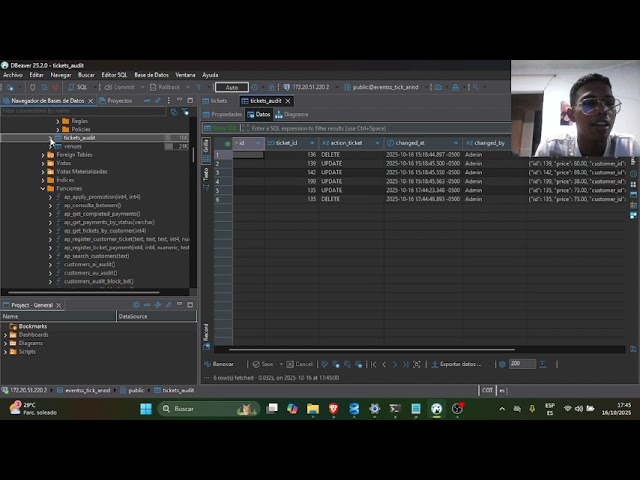Select function customers_au_audit()
This screenshot has height=480, width=640.
coord(90,273)
